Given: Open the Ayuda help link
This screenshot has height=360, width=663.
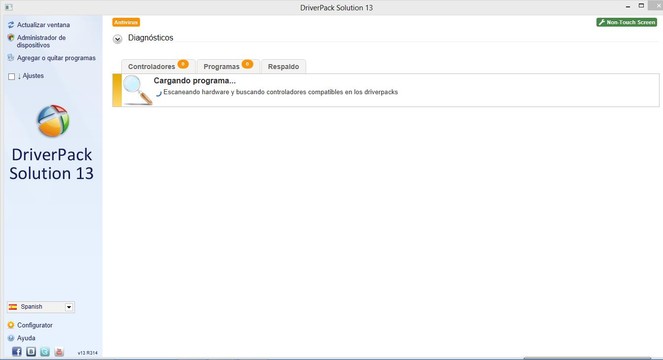Looking at the screenshot, I should click(x=26, y=338).
